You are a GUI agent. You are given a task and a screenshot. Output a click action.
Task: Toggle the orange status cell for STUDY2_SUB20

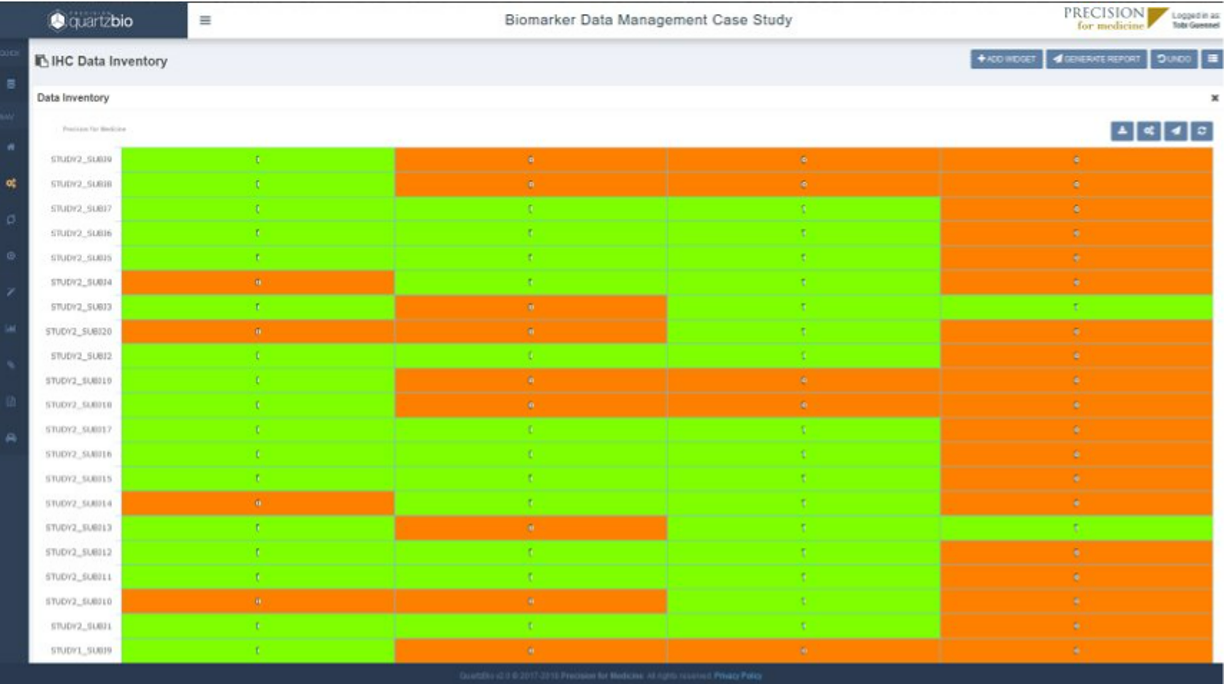256,332
